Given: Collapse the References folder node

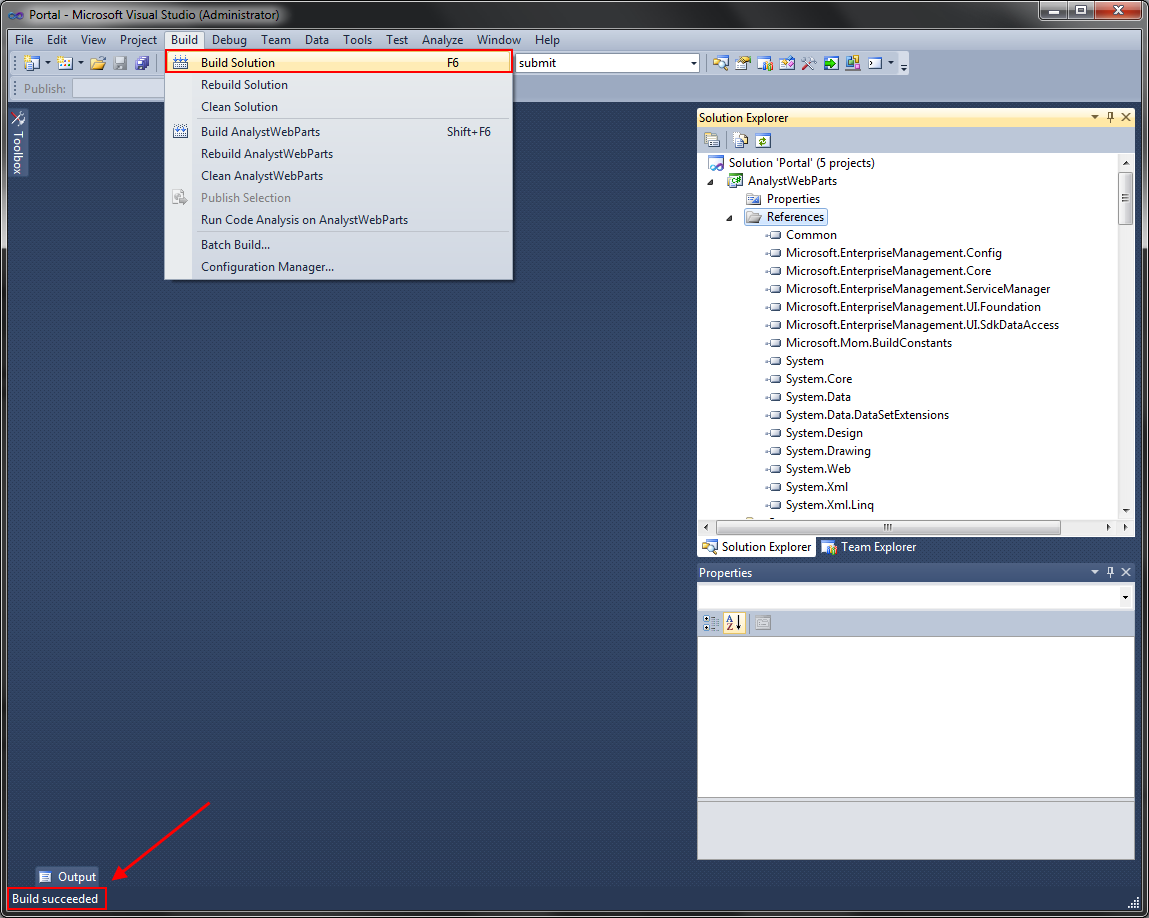Looking at the screenshot, I should click(x=729, y=218).
